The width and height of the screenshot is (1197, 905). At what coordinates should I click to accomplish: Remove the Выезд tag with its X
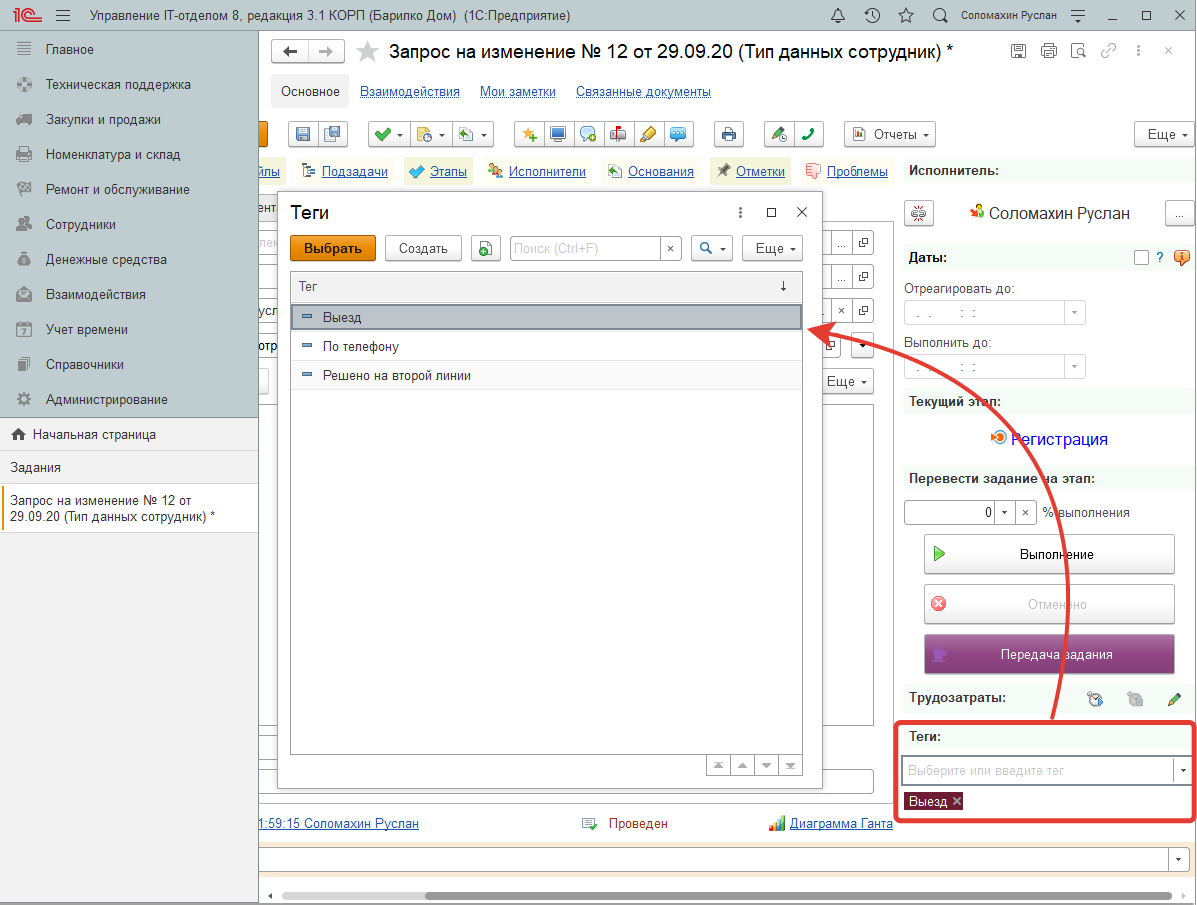(x=957, y=801)
